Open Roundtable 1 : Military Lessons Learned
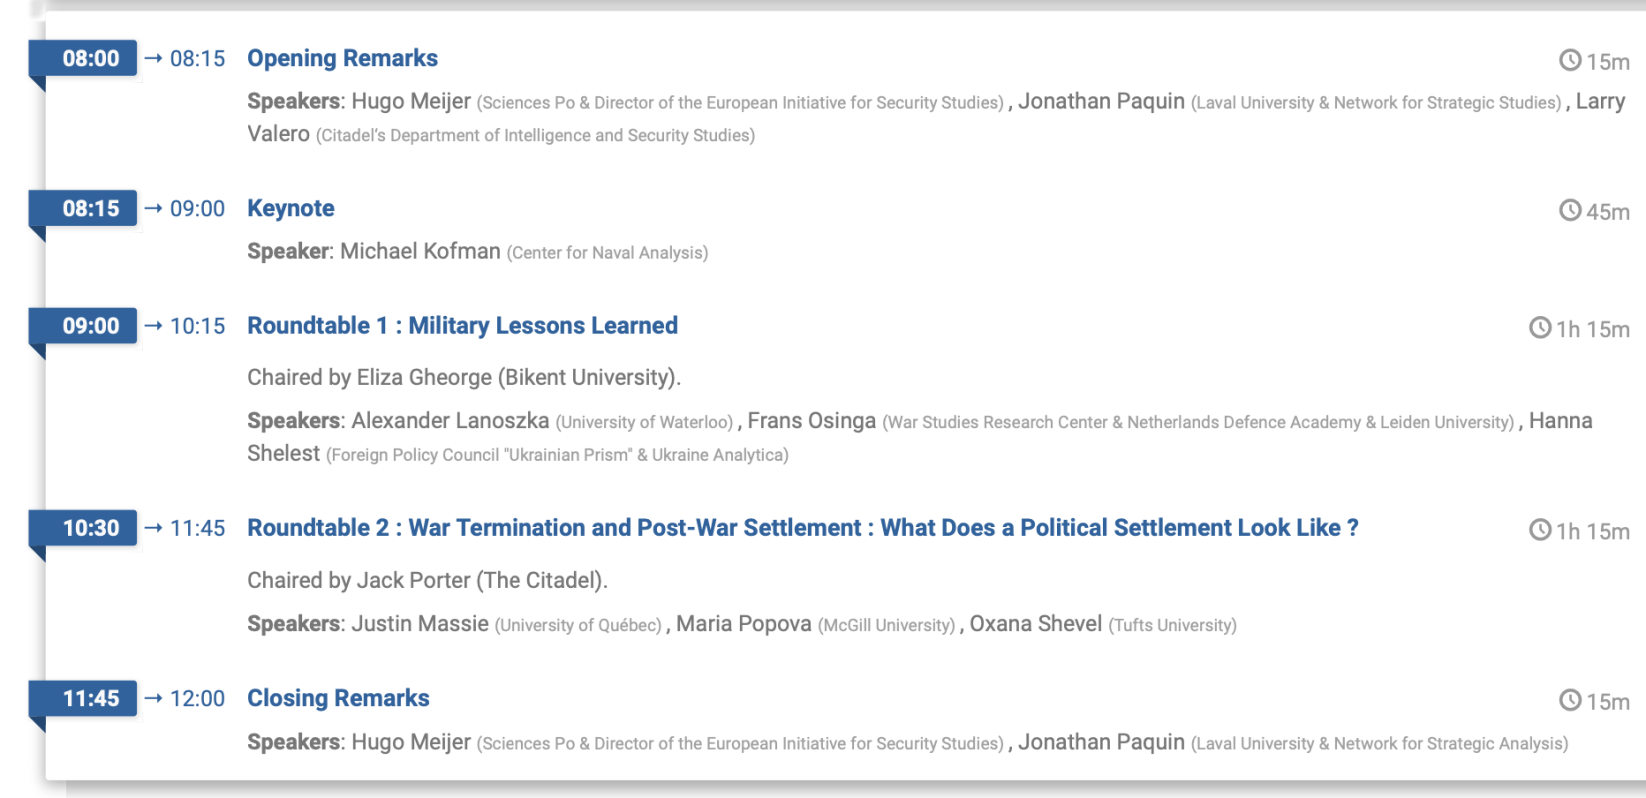 coord(462,326)
